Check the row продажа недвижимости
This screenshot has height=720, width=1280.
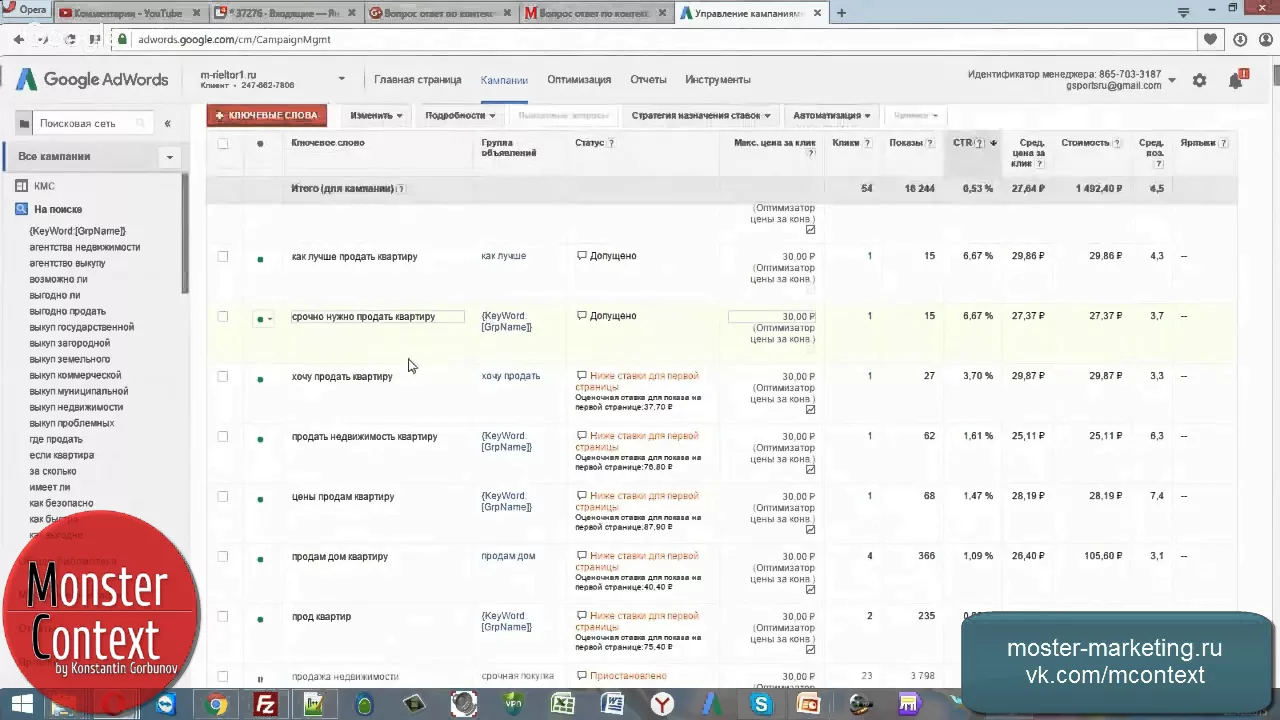(x=223, y=676)
